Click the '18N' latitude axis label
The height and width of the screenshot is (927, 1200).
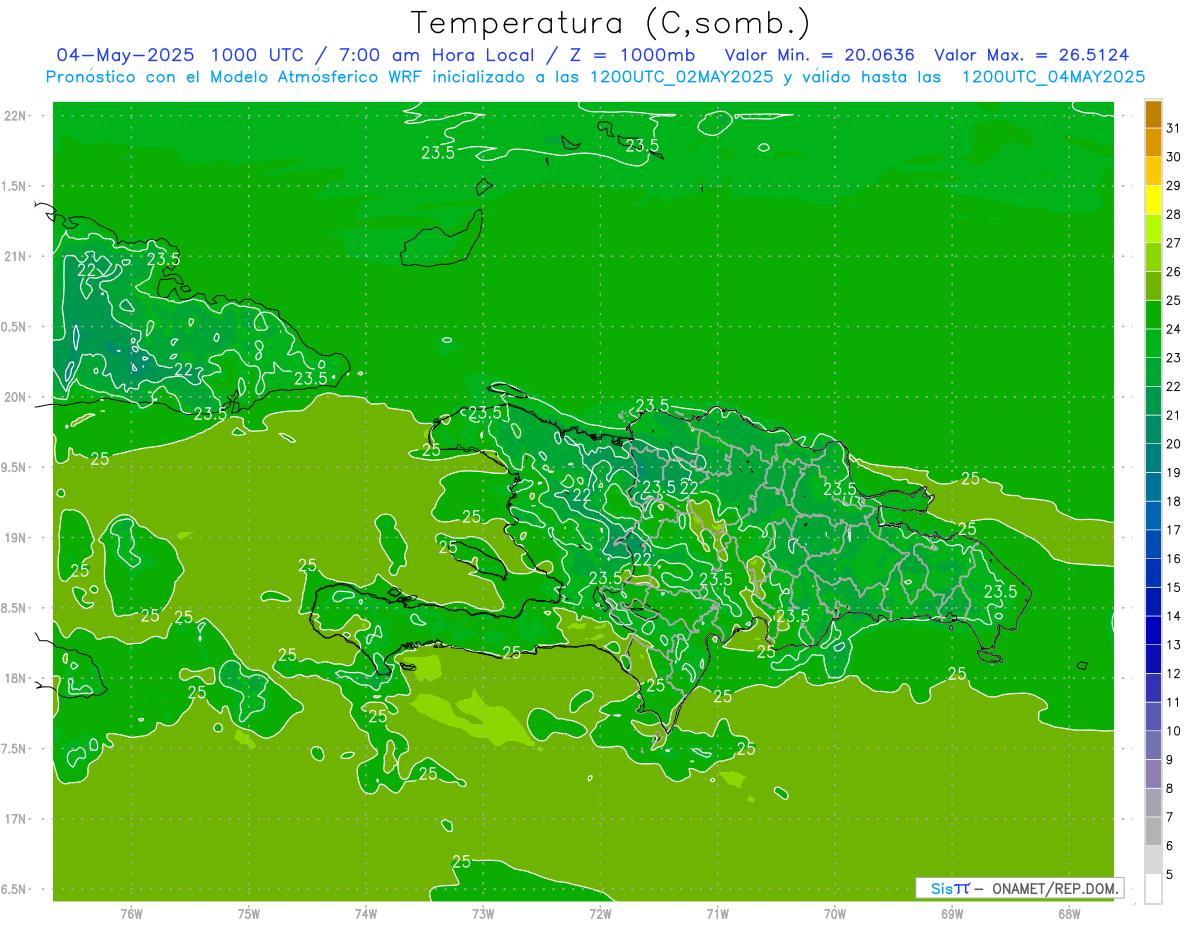(x=17, y=679)
